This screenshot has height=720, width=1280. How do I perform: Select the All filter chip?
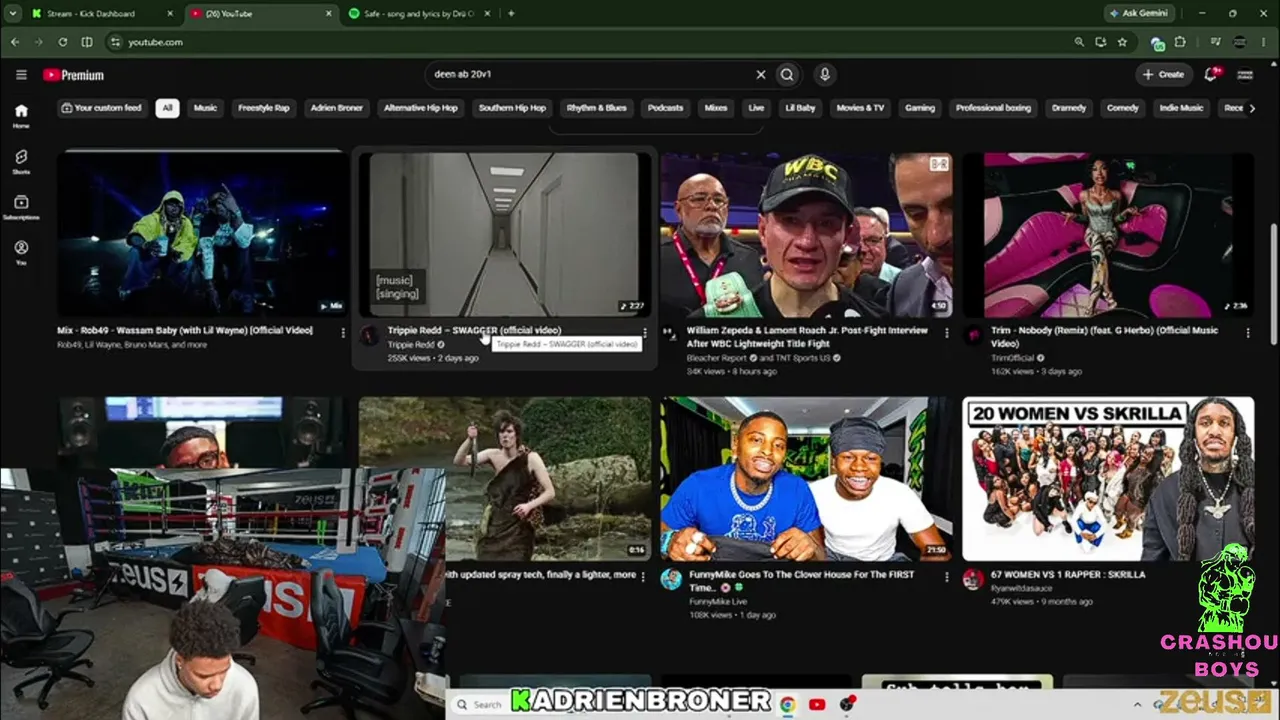point(167,108)
